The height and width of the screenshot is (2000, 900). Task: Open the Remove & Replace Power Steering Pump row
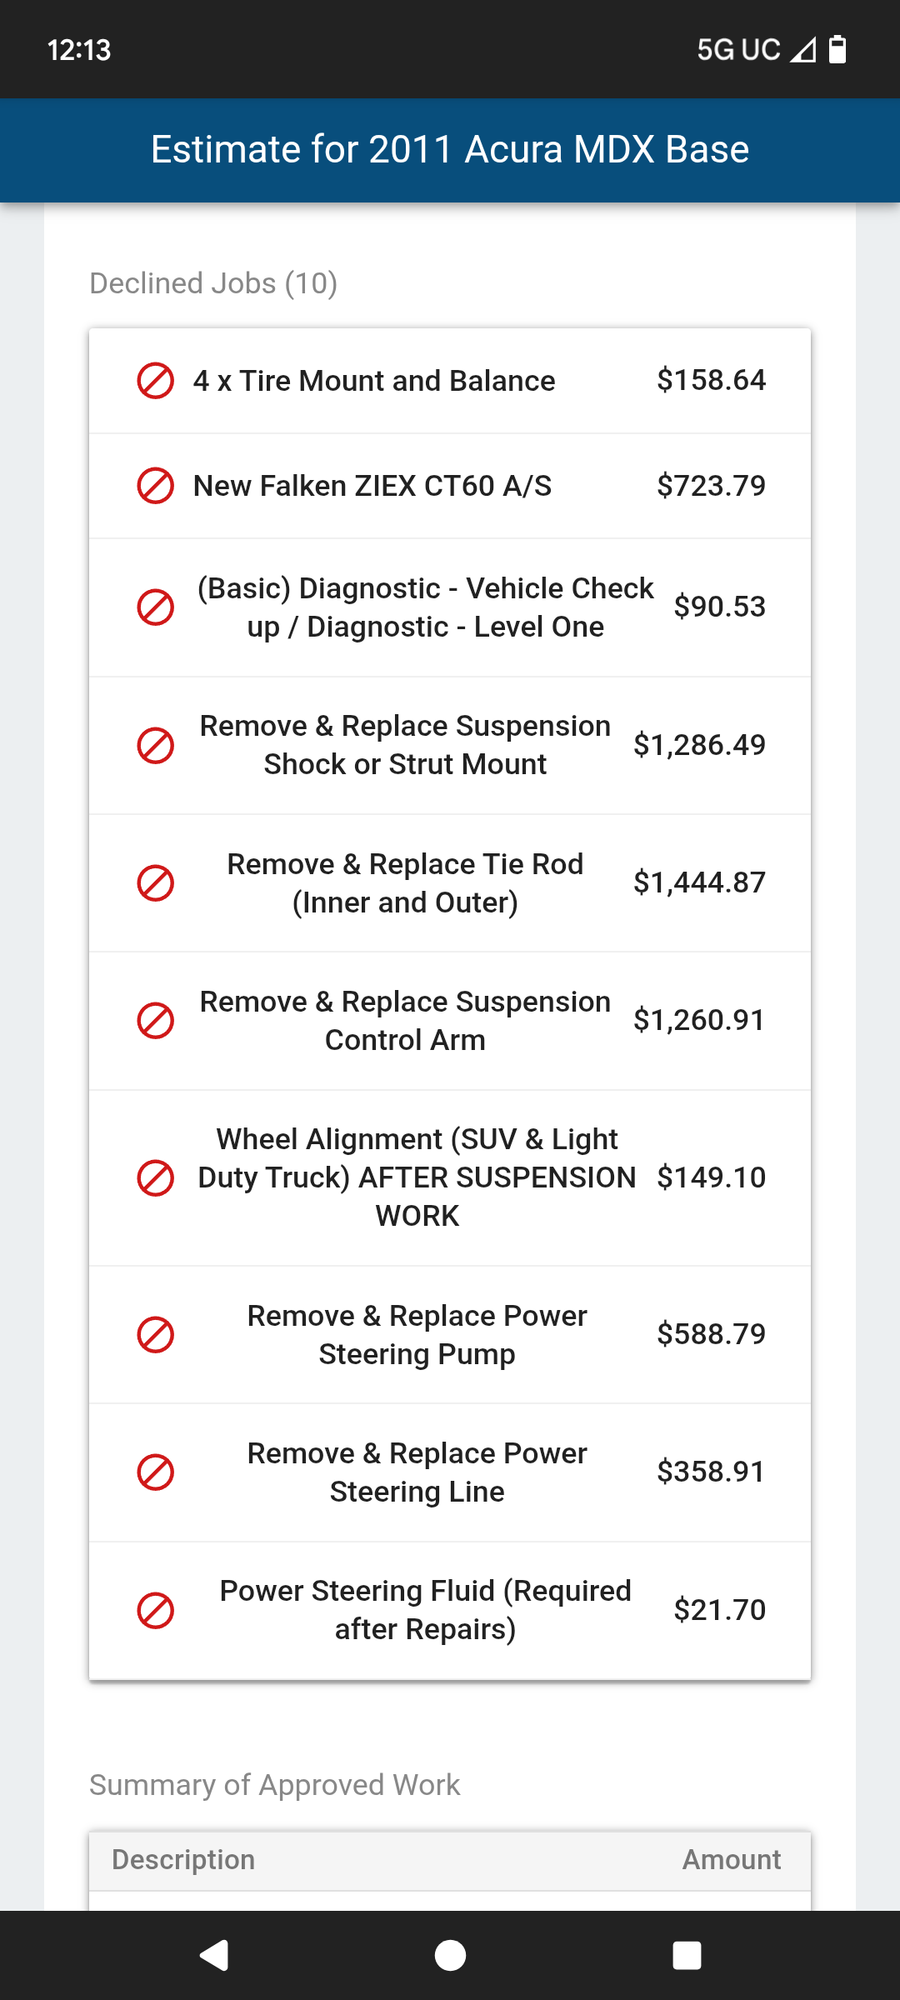417,1334
